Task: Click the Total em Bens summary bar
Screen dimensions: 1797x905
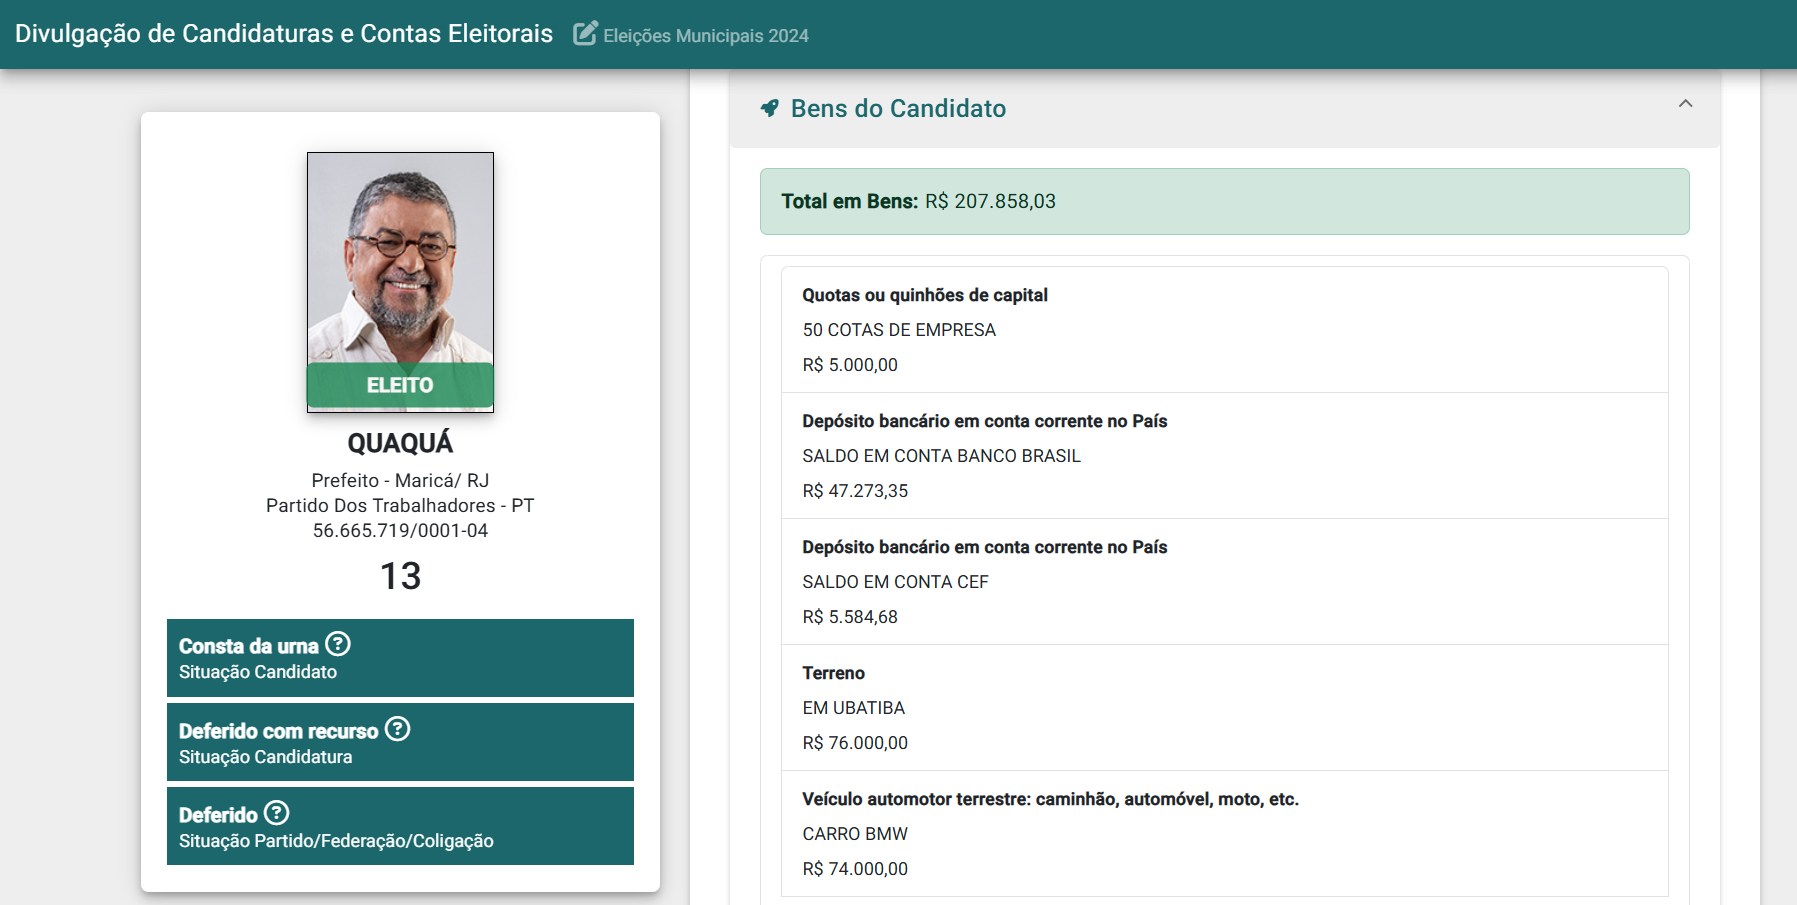Action: point(1224,201)
